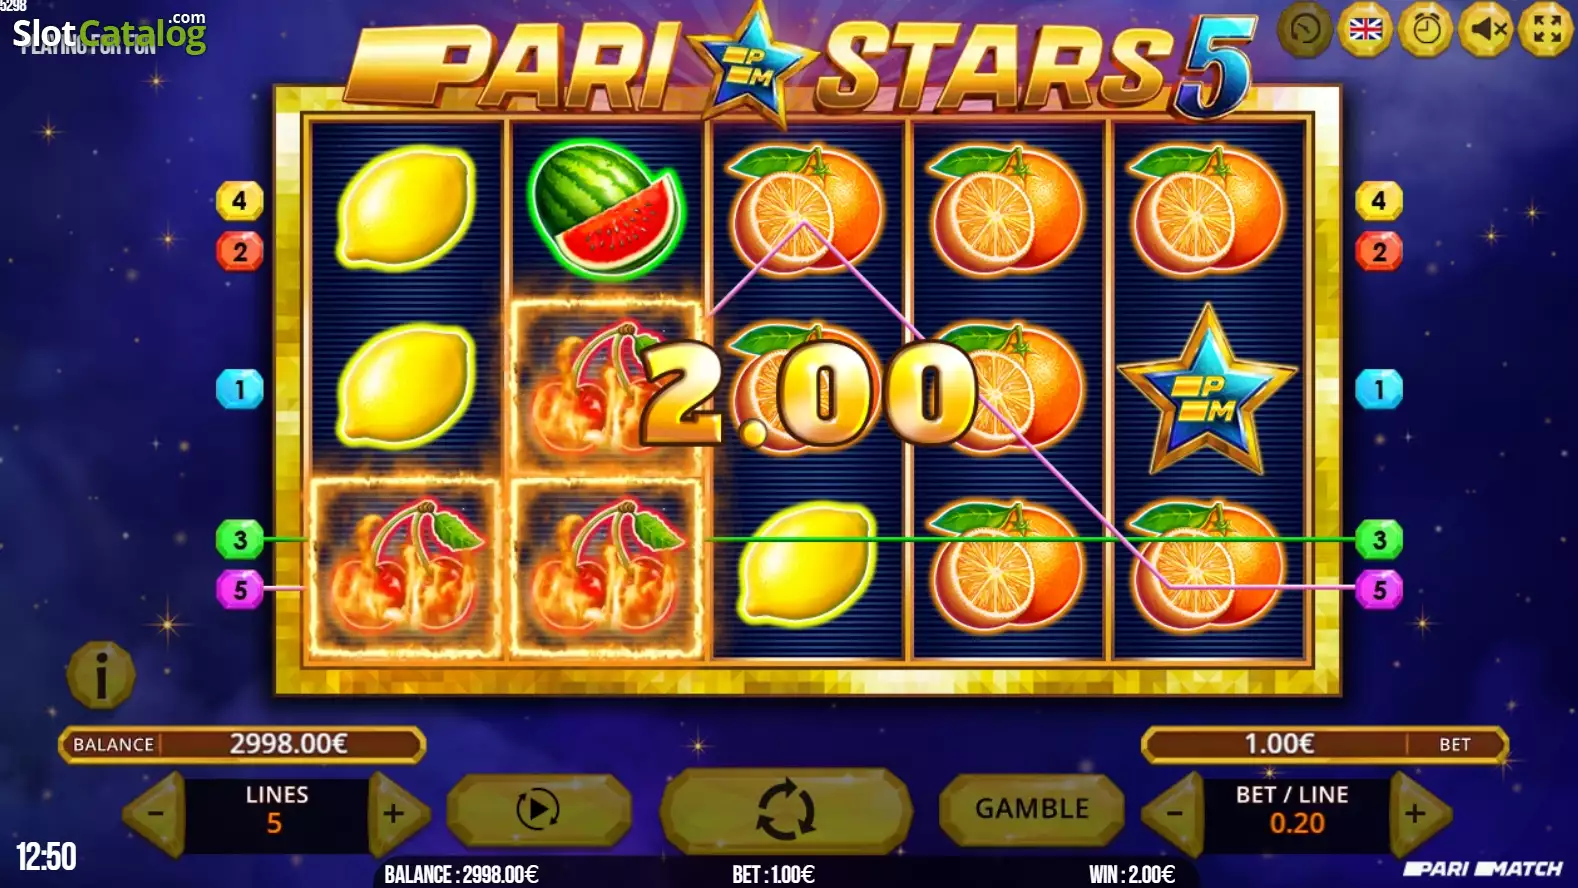Select green payline 3 marker on left
The width and height of the screenshot is (1578, 888).
tap(239, 540)
